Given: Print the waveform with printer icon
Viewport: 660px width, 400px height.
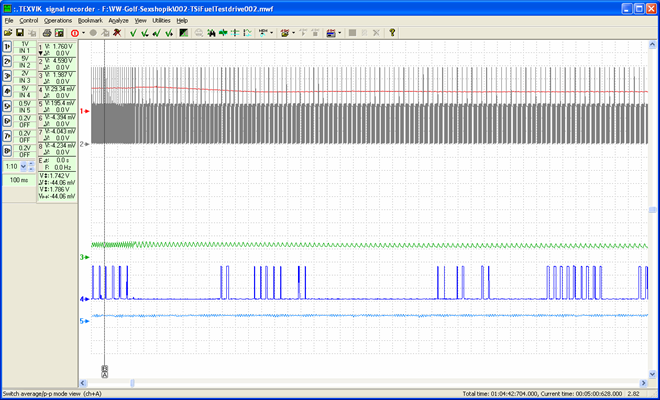Looking at the screenshot, I should coord(47,32).
